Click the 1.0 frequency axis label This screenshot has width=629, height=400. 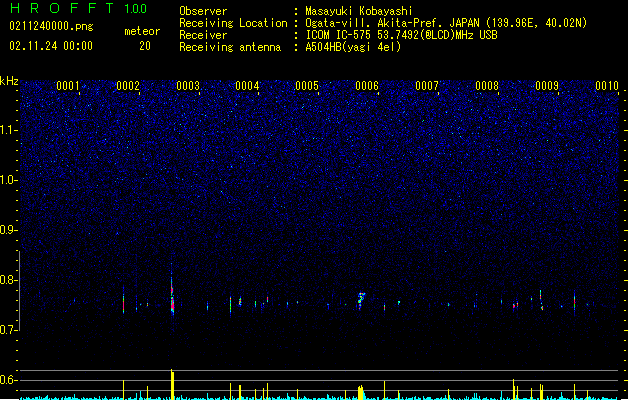[9, 180]
